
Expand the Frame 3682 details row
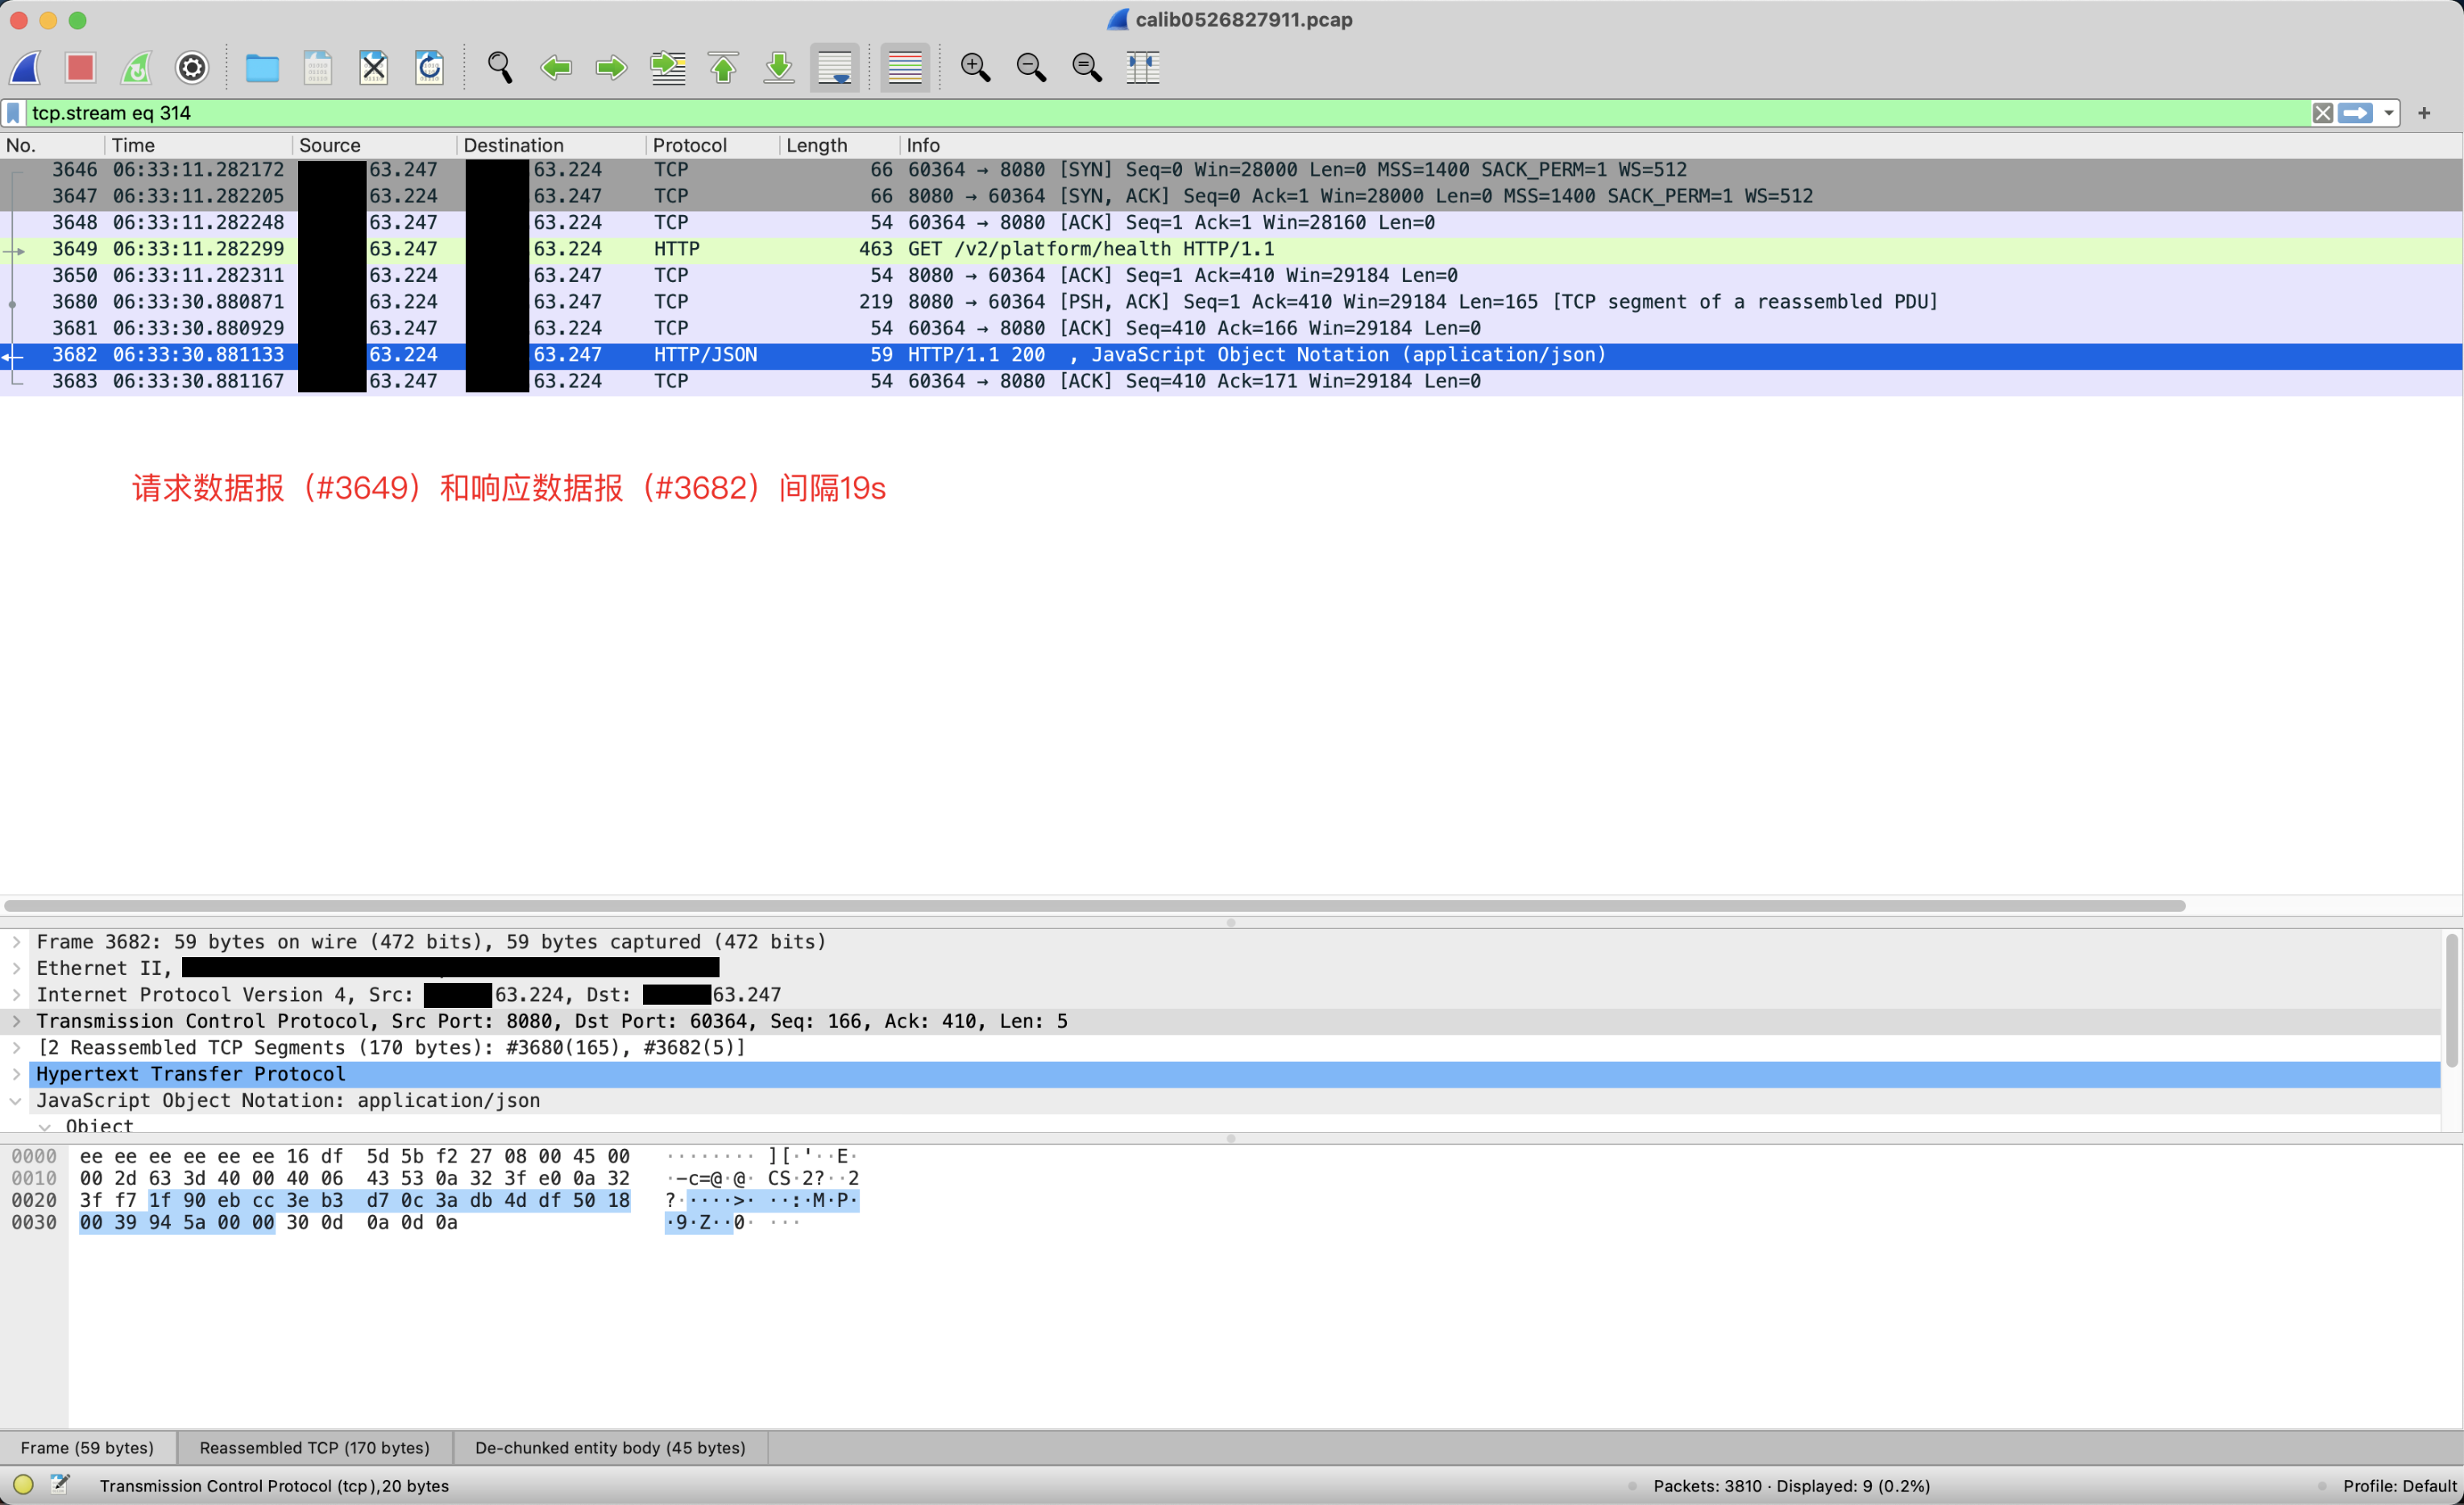click(x=16, y=942)
